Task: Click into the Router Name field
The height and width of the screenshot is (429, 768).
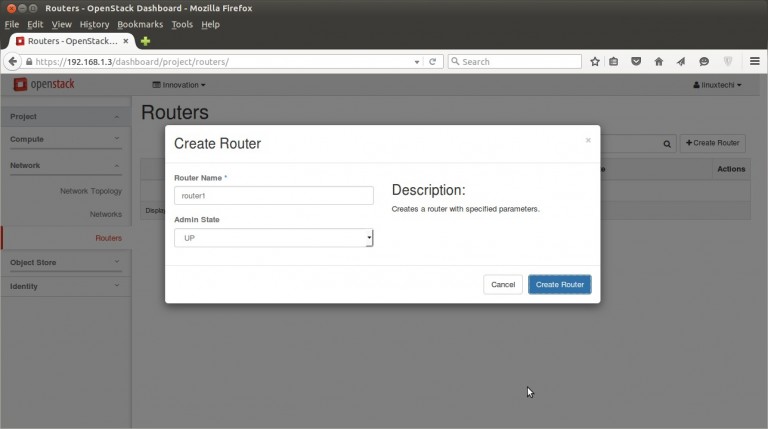Action: (x=273, y=196)
